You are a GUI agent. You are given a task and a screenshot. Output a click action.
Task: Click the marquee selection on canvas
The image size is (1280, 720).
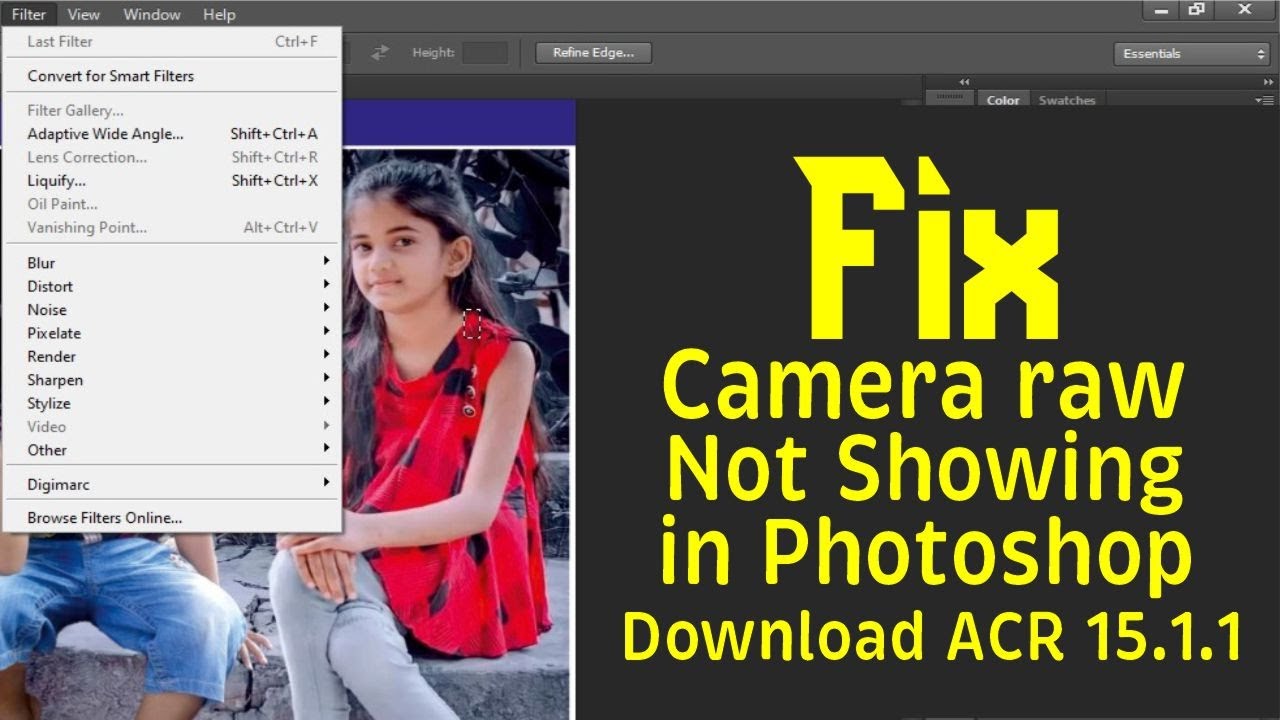(x=473, y=323)
